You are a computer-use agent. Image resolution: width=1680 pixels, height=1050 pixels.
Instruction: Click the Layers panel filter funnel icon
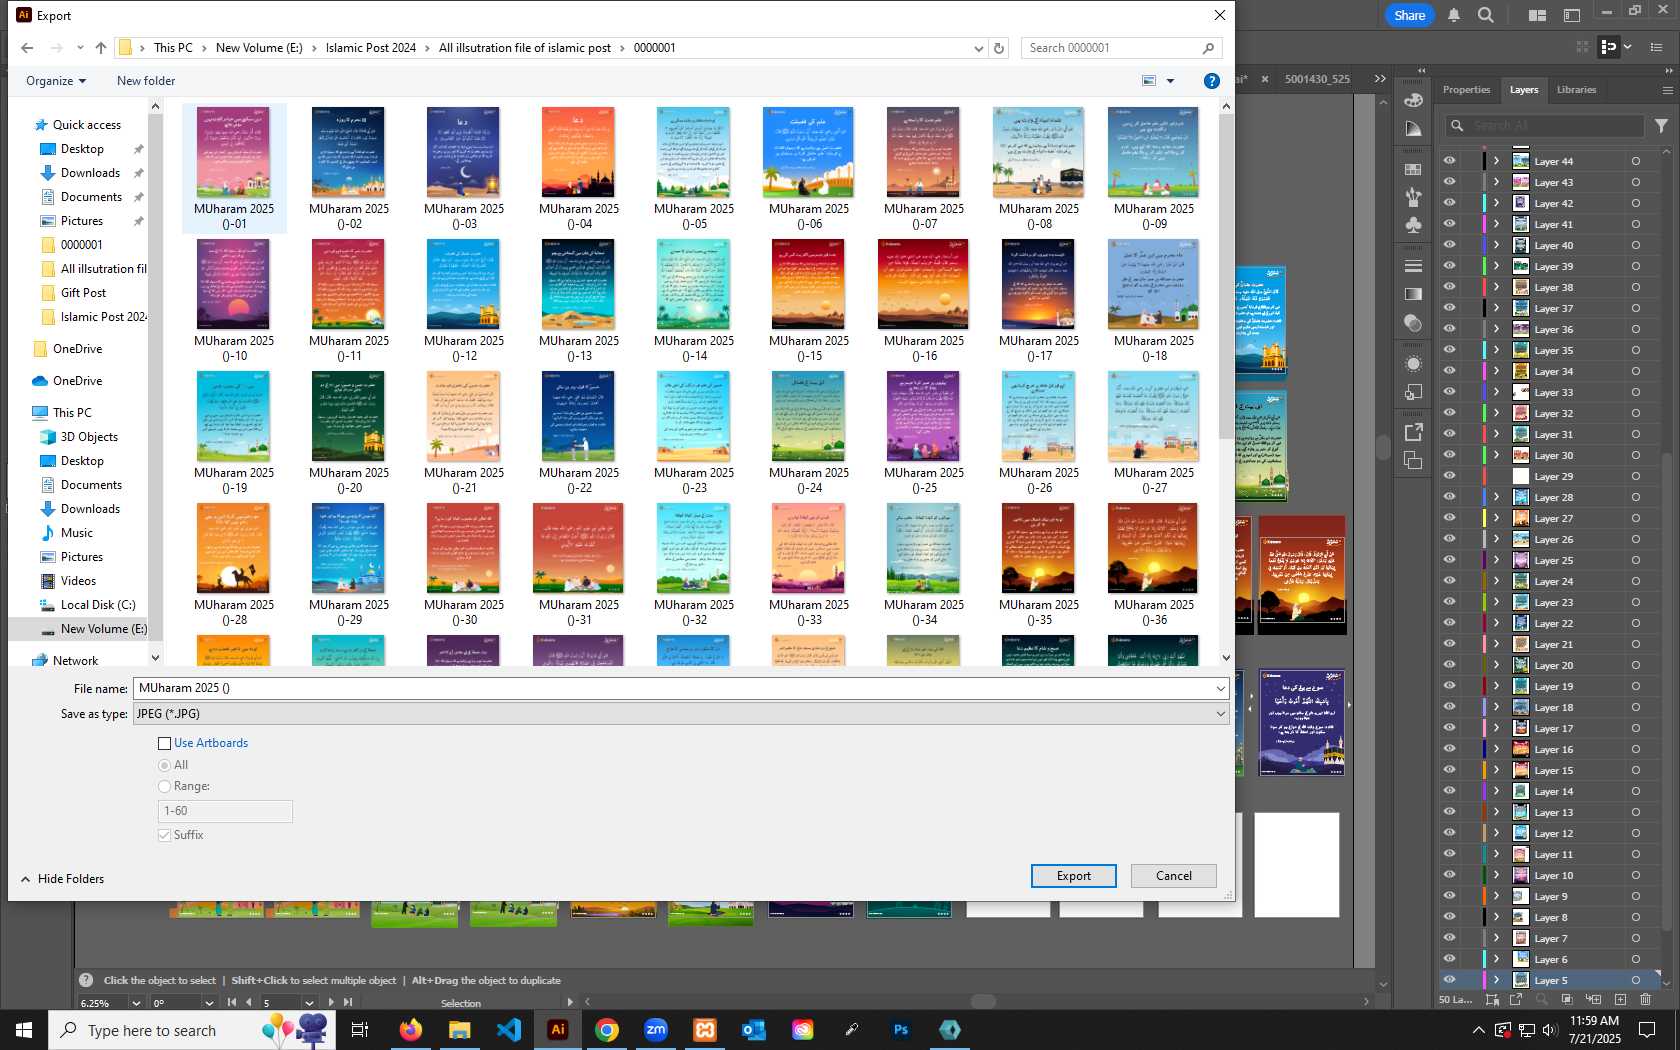pyautogui.click(x=1661, y=126)
